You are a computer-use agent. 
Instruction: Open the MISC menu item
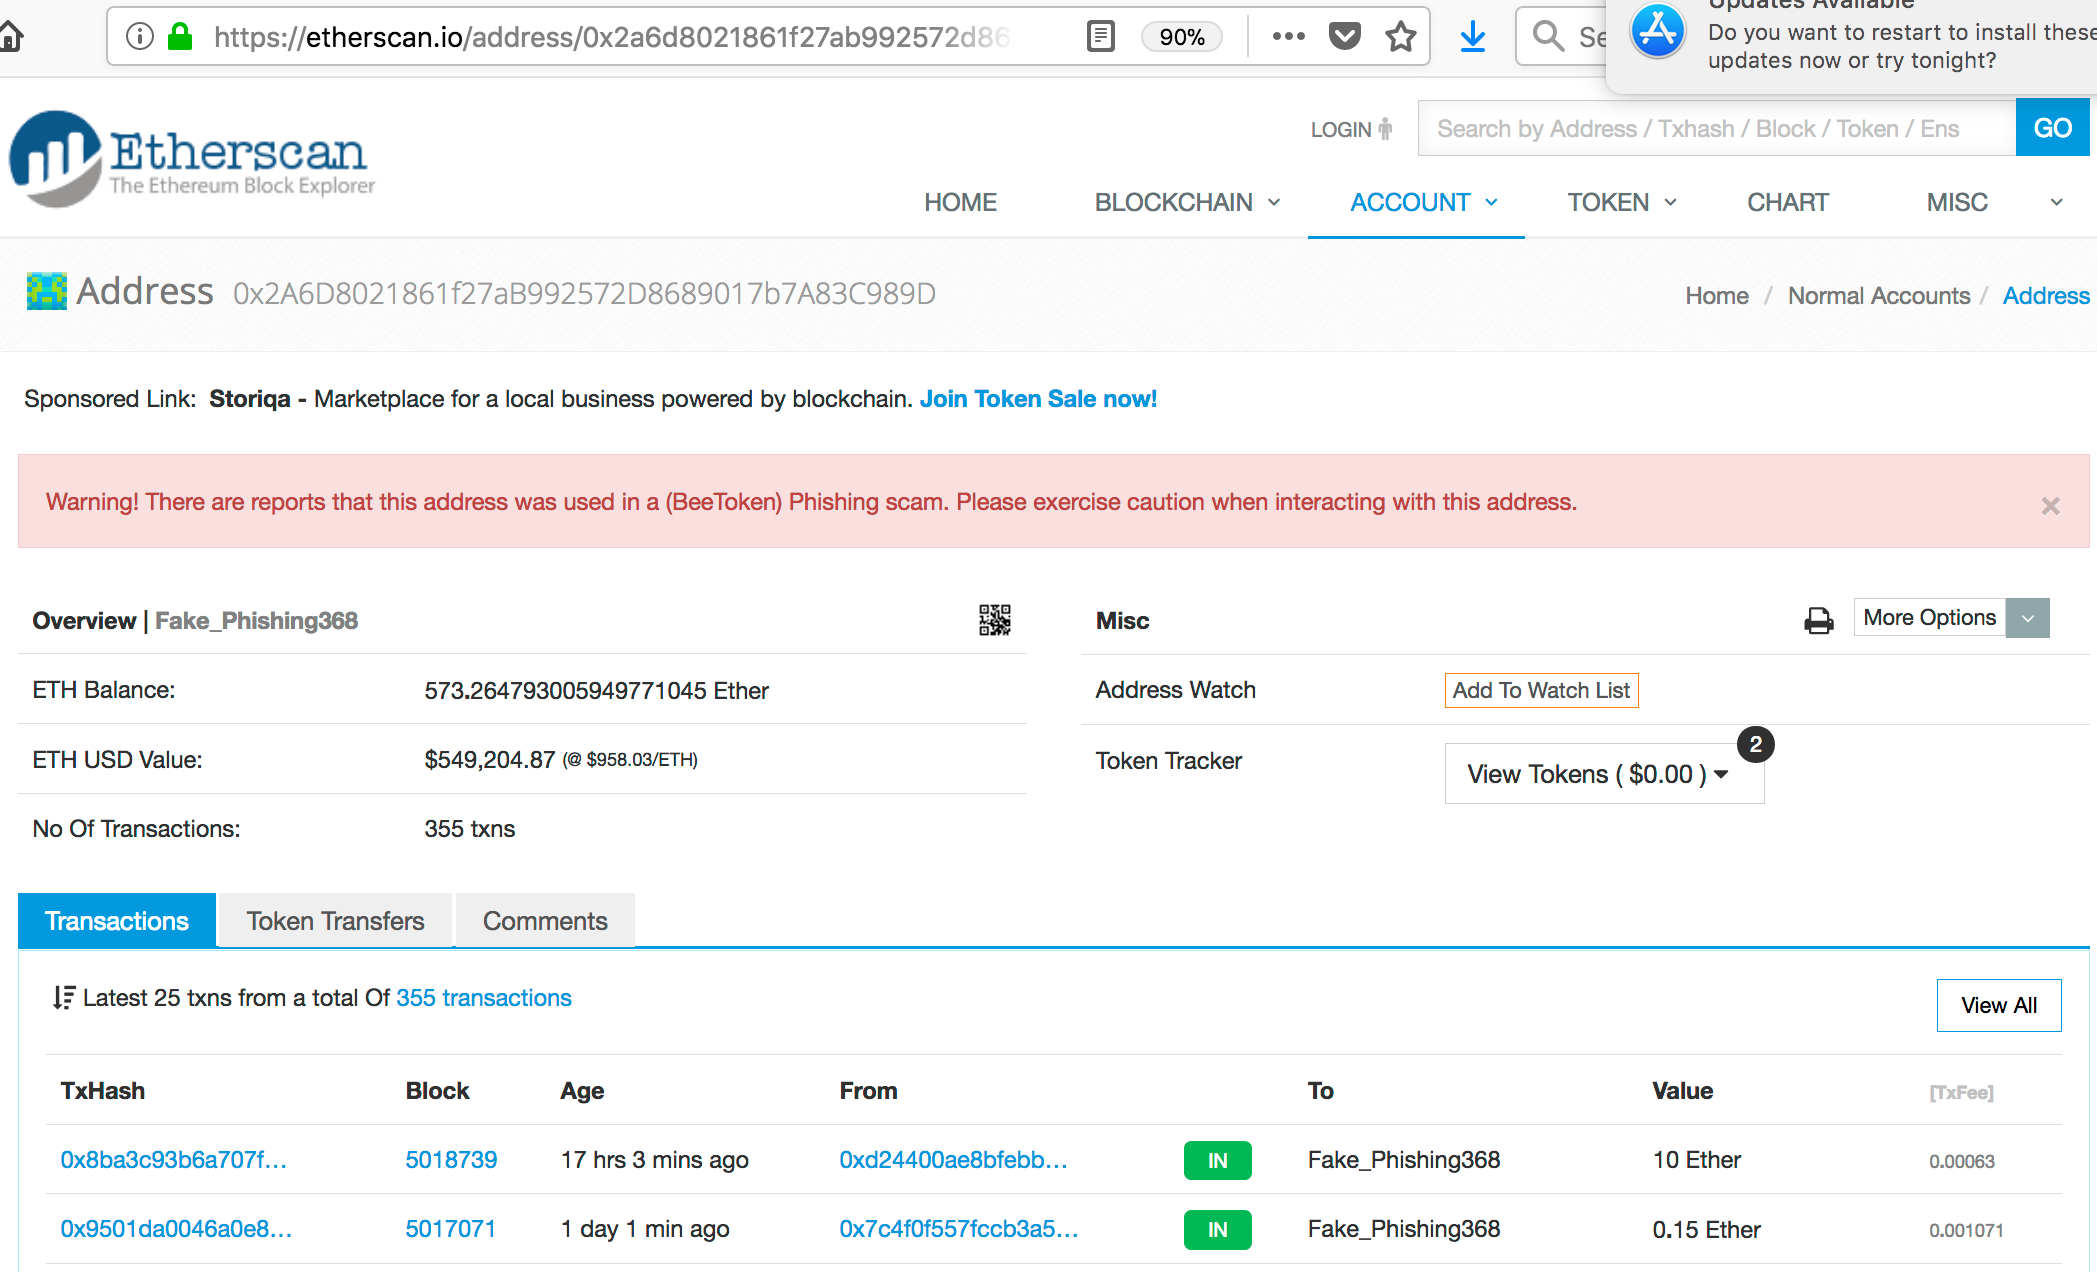click(x=1956, y=202)
